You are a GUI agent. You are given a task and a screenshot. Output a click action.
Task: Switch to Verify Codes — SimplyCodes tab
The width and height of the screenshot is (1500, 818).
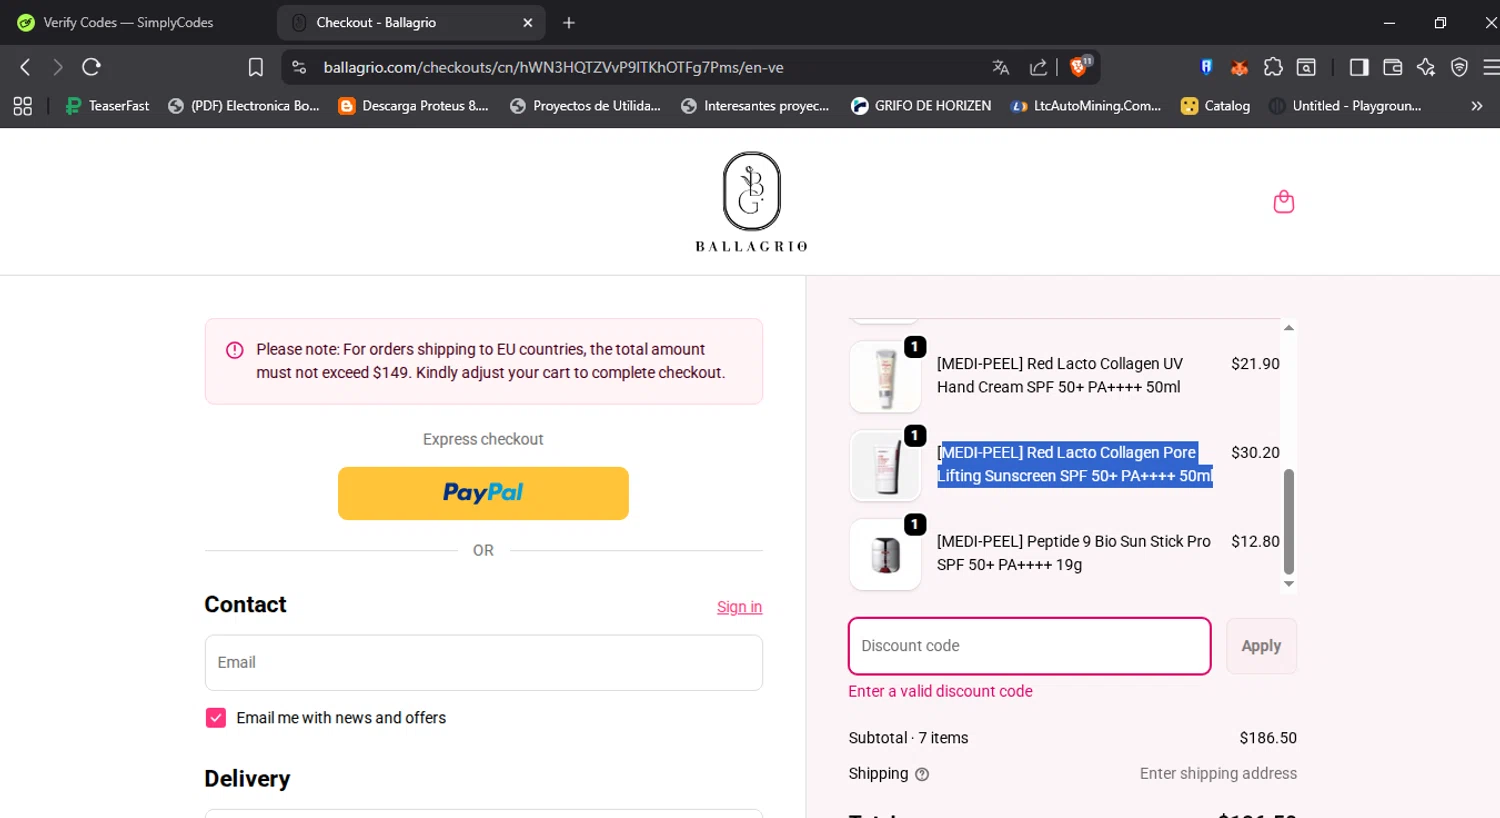128,23
